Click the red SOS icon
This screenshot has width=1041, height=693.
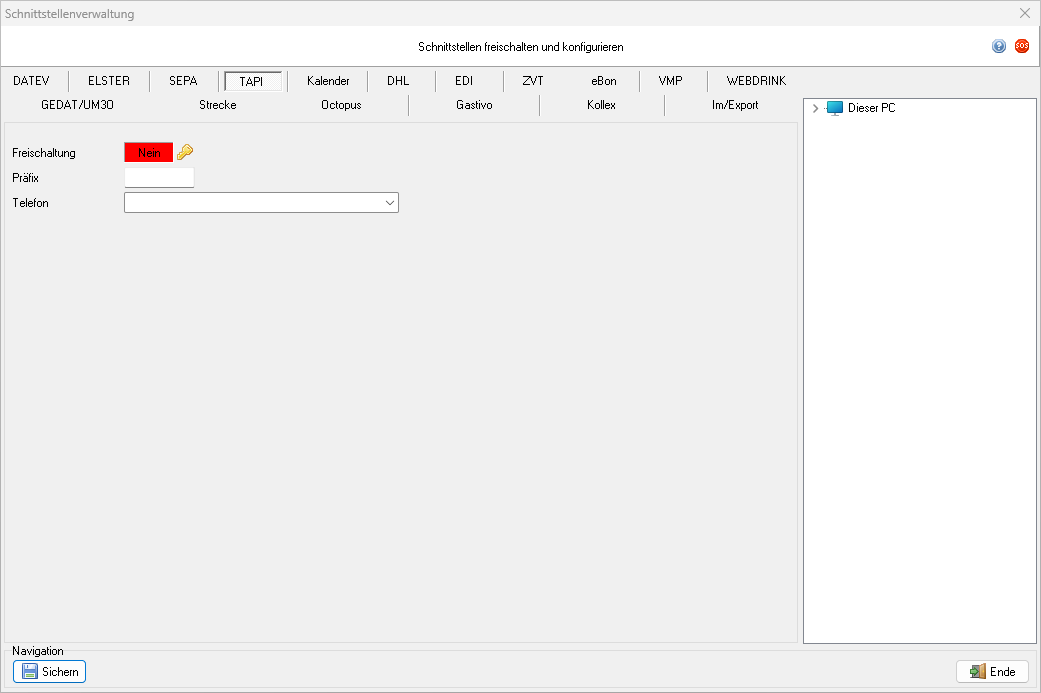1022,46
